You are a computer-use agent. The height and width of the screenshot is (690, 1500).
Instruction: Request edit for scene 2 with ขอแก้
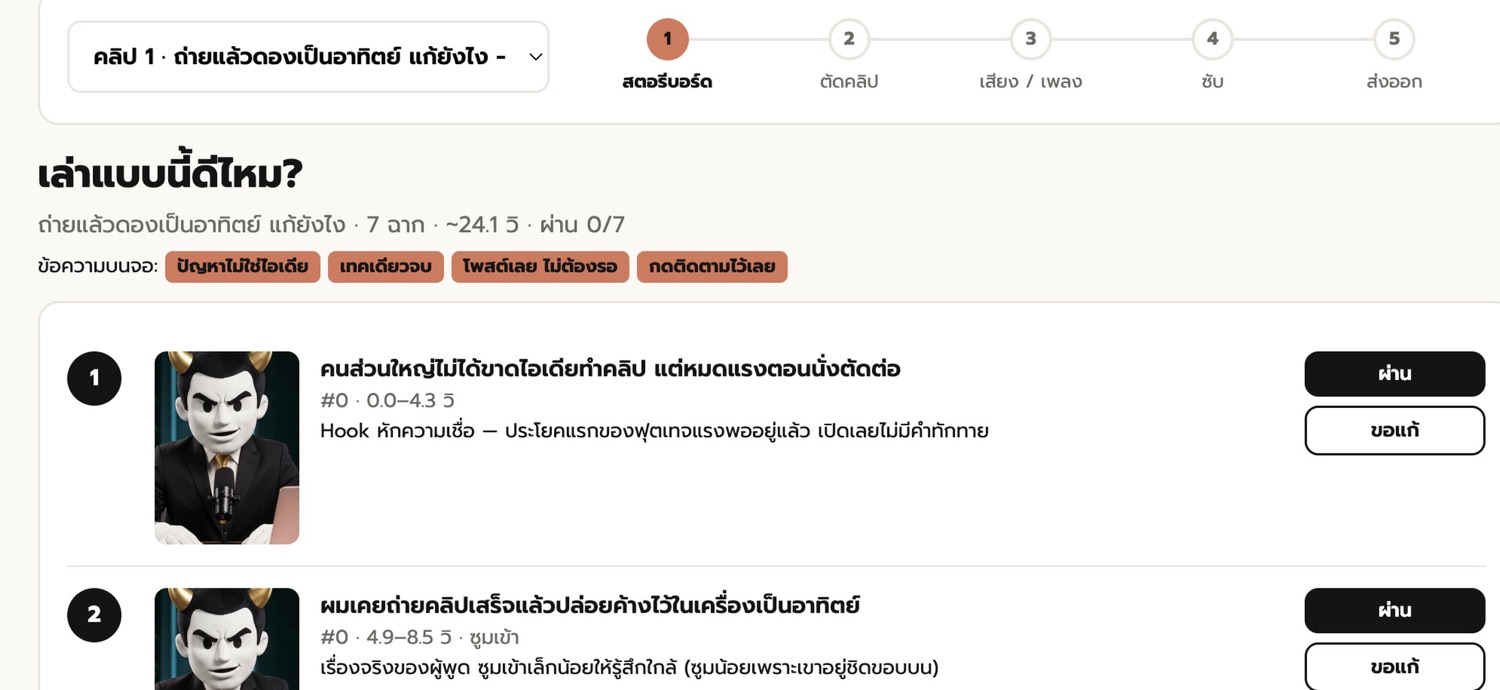(1395, 666)
